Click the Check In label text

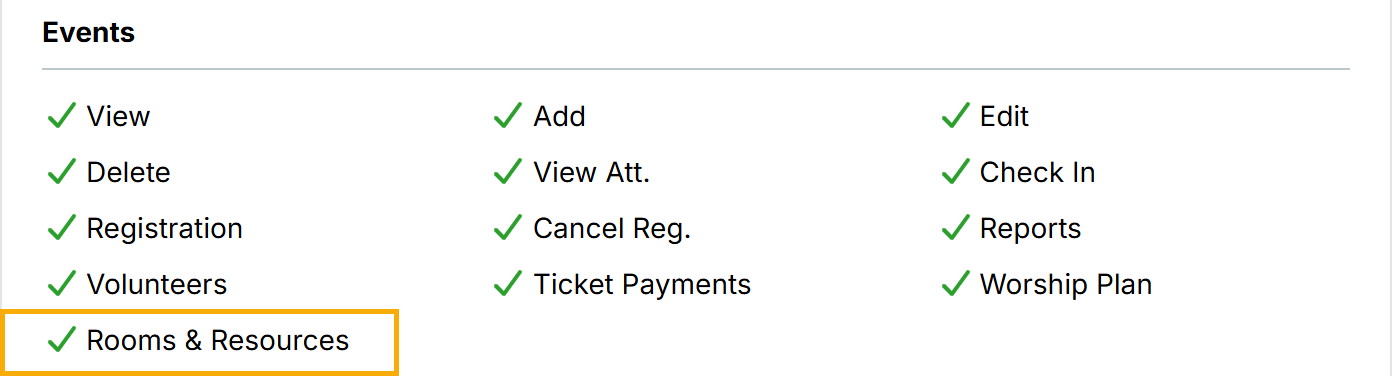click(1038, 172)
